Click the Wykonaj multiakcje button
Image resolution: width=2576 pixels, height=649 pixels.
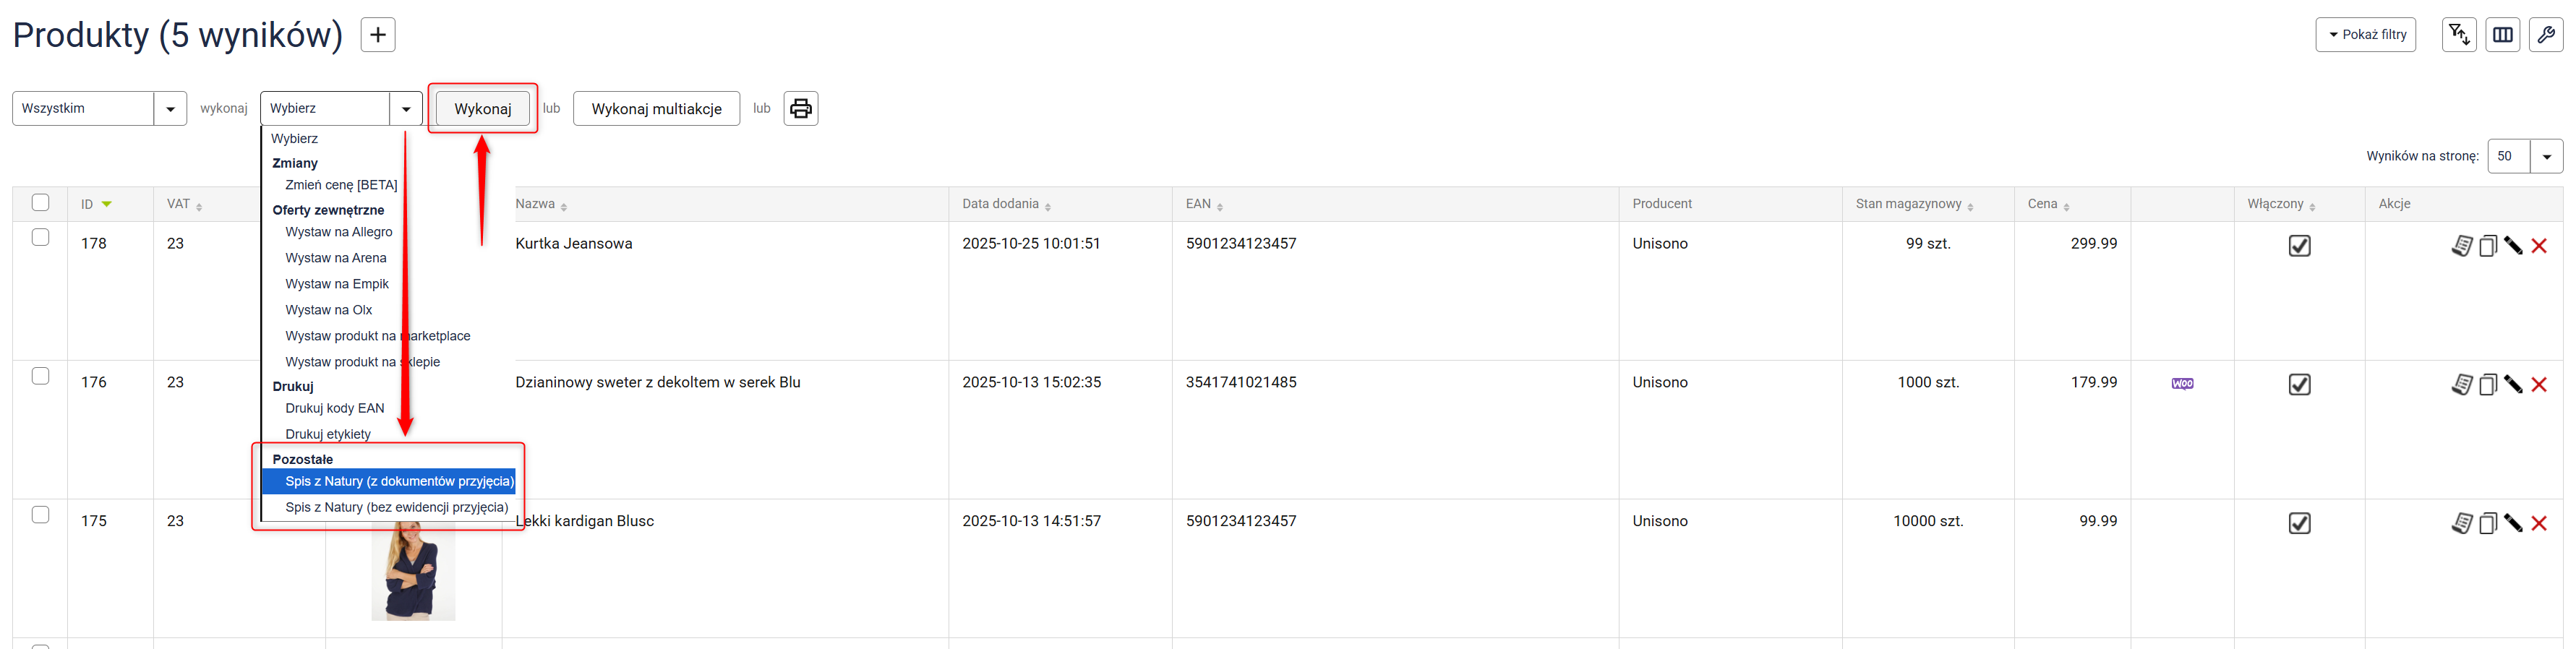656,109
